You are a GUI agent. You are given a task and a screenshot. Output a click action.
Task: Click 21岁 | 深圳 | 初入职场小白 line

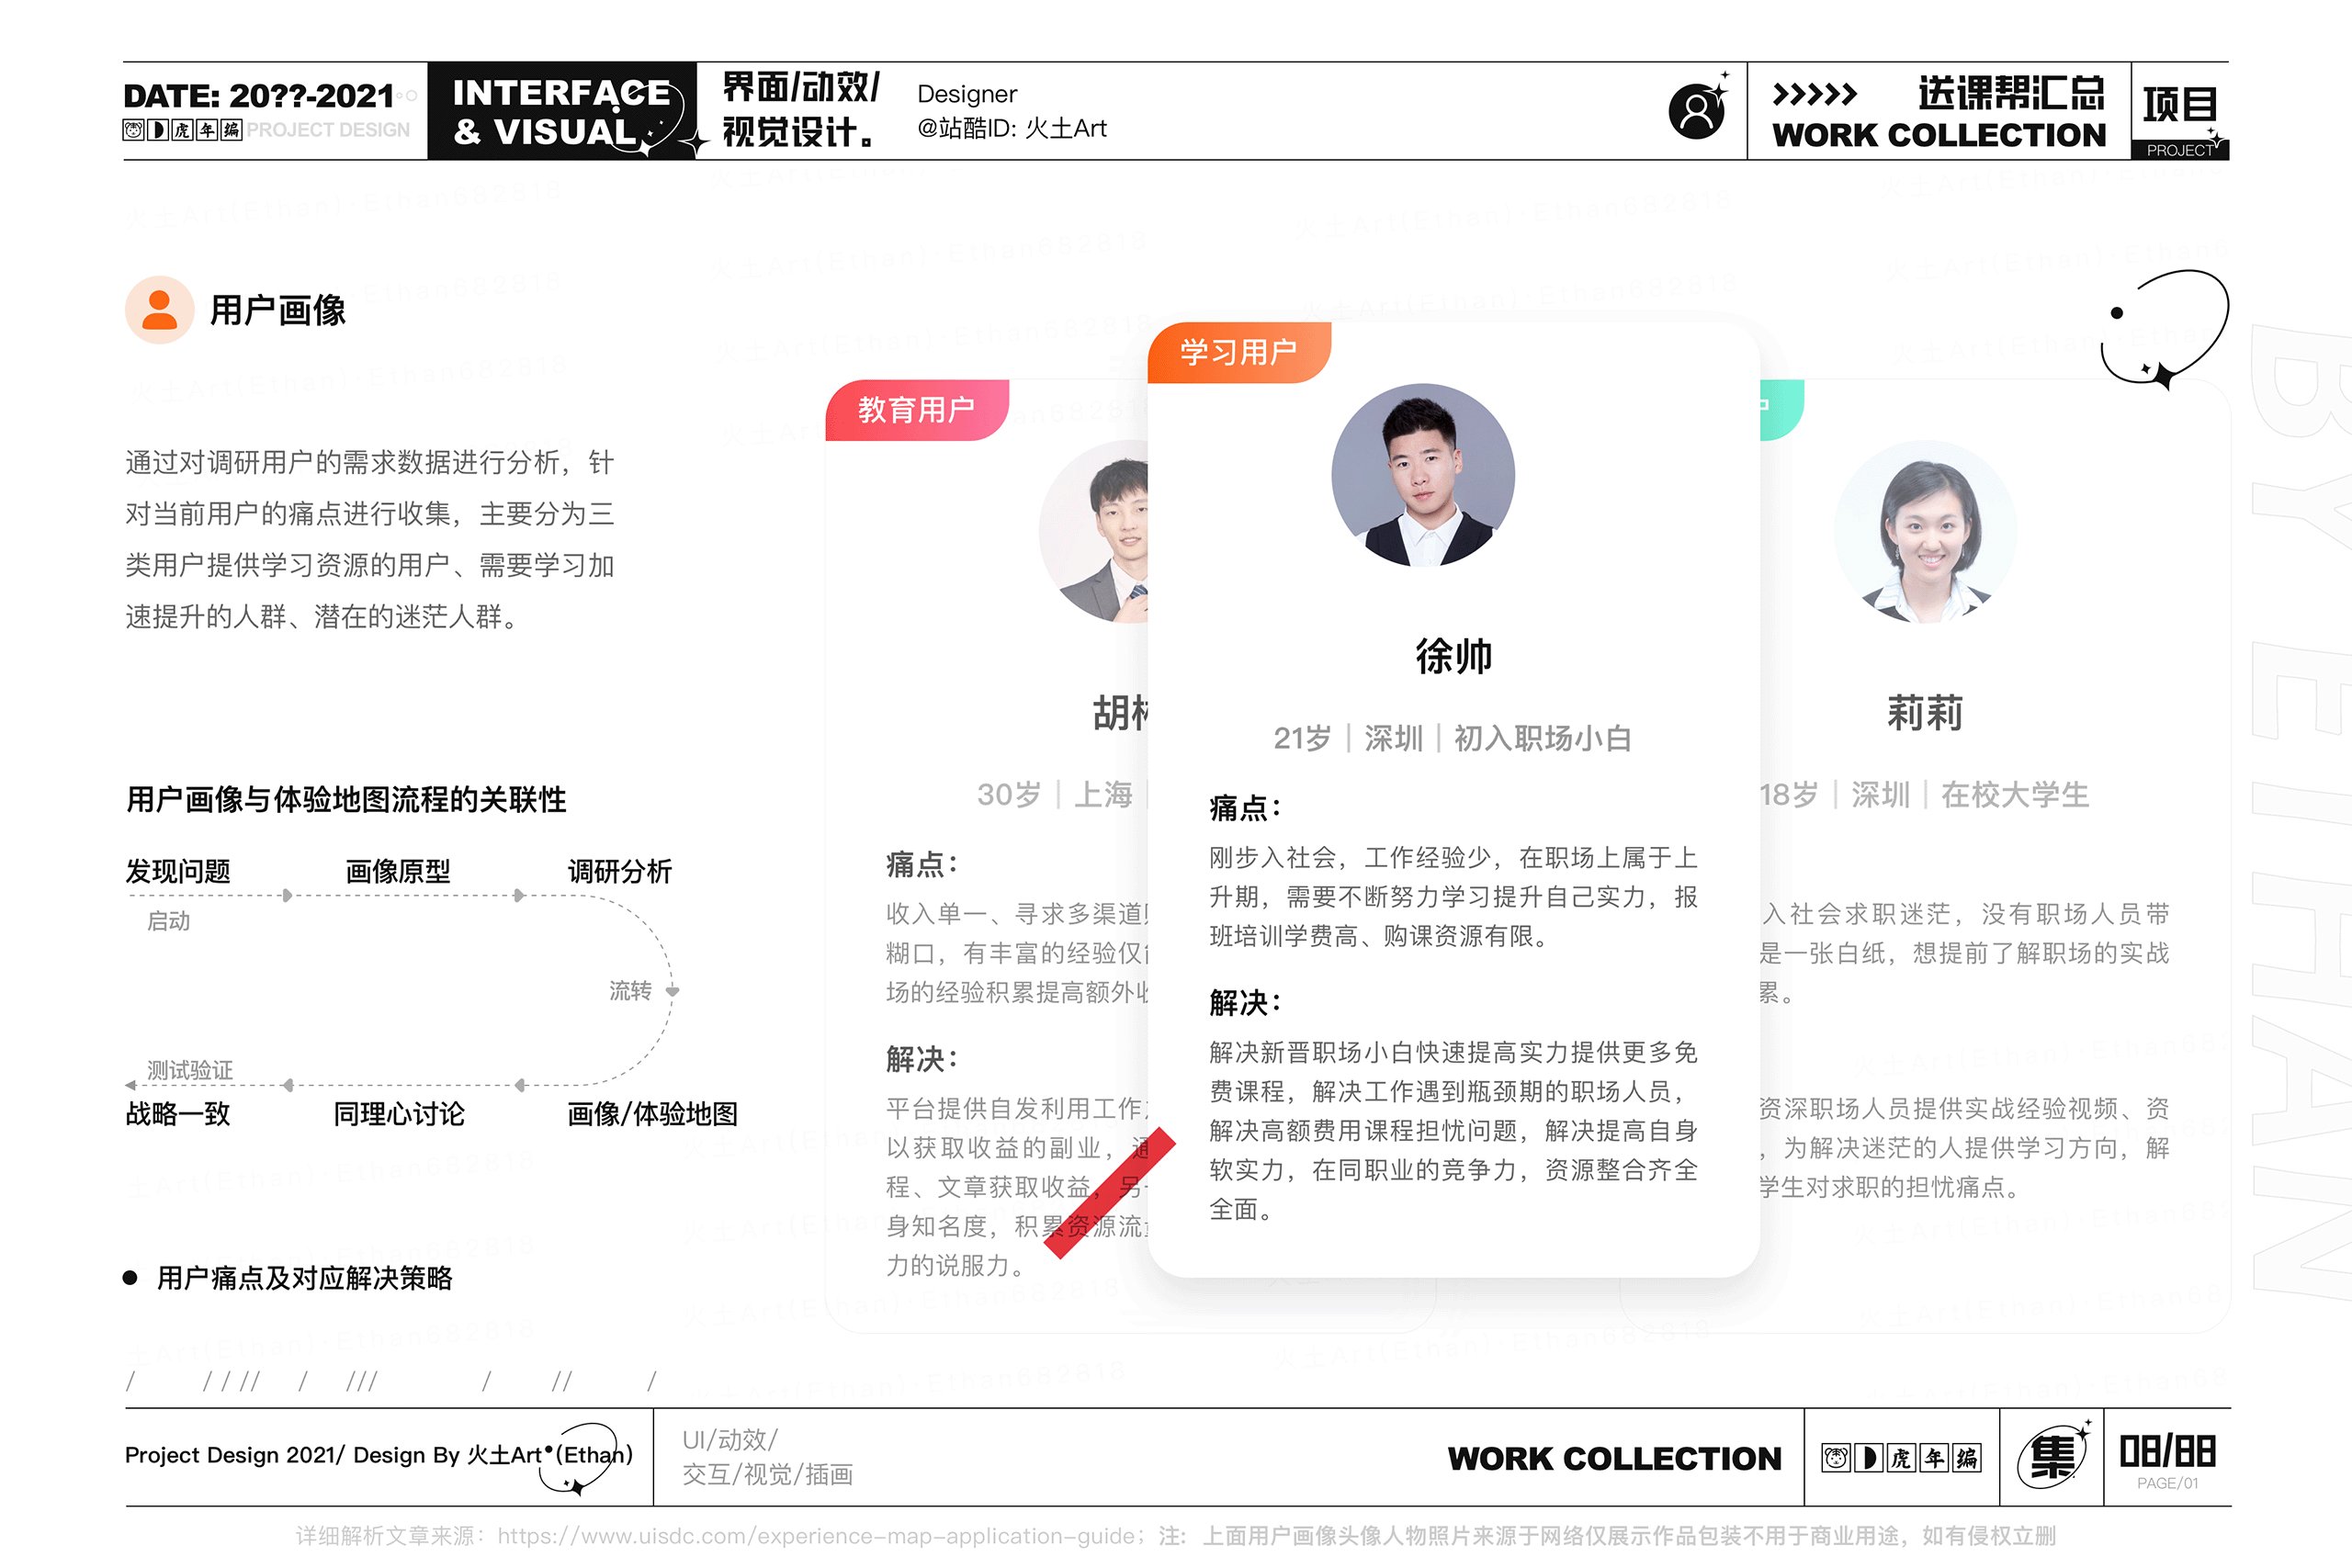pos(1452,738)
